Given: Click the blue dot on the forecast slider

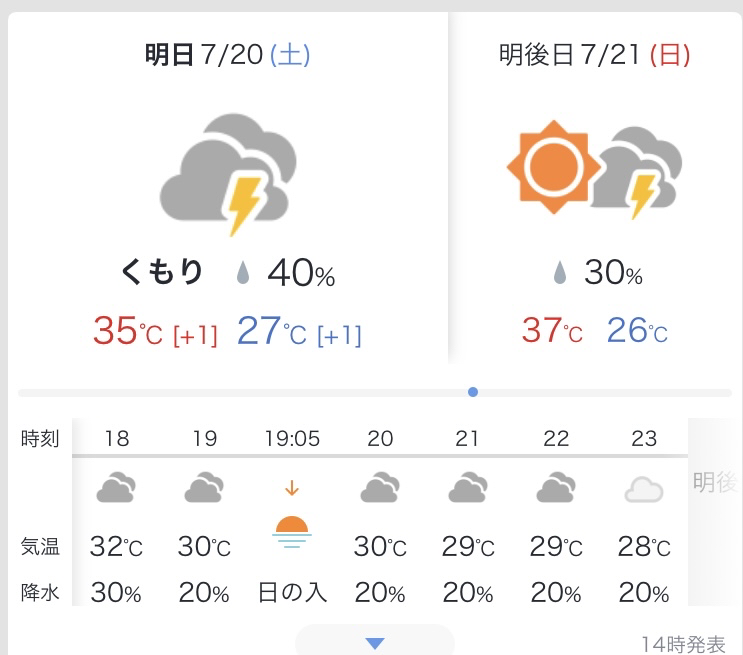Looking at the screenshot, I should 472,392.
